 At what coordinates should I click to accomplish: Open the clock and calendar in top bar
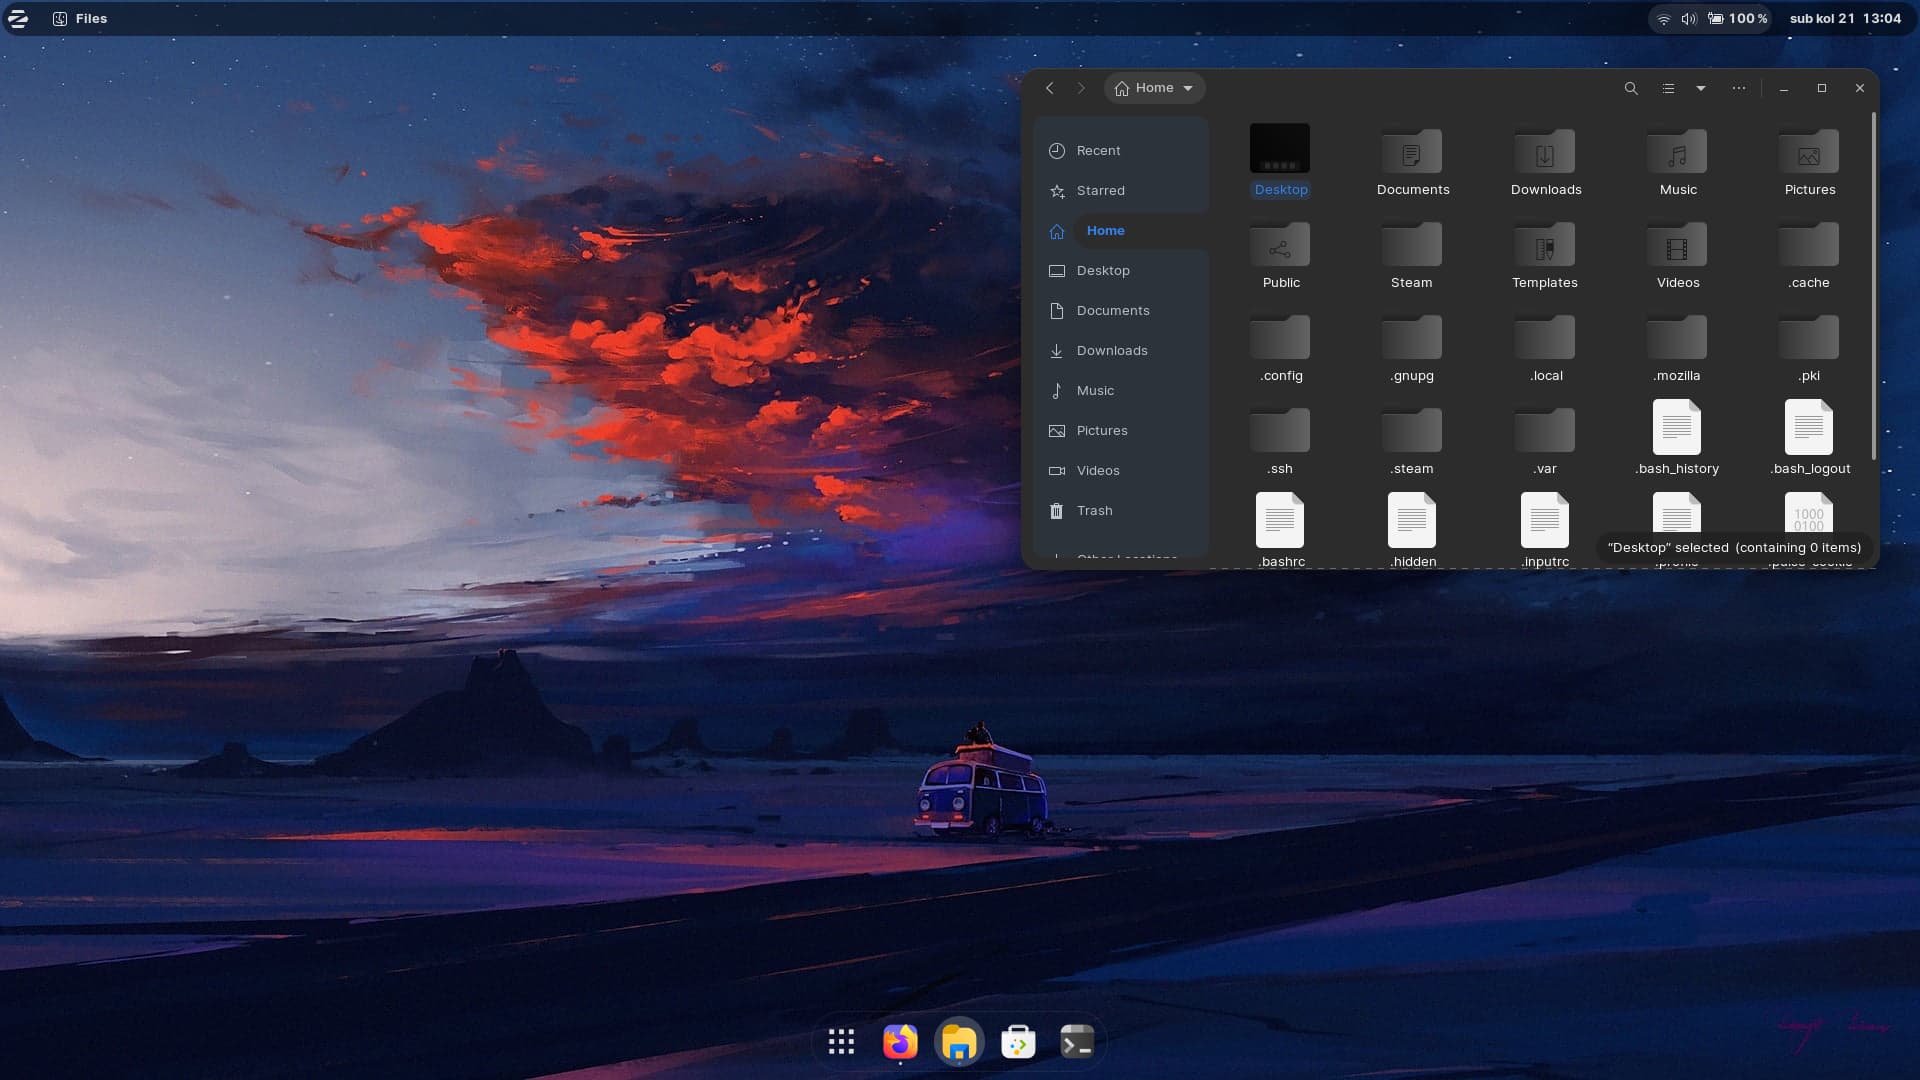(x=1845, y=18)
